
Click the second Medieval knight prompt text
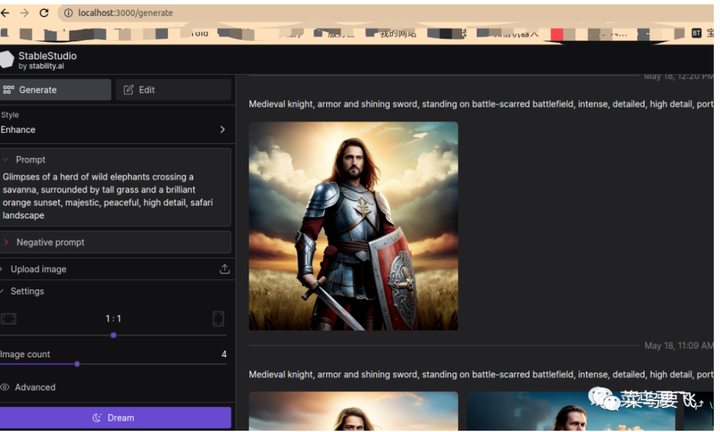pos(481,375)
